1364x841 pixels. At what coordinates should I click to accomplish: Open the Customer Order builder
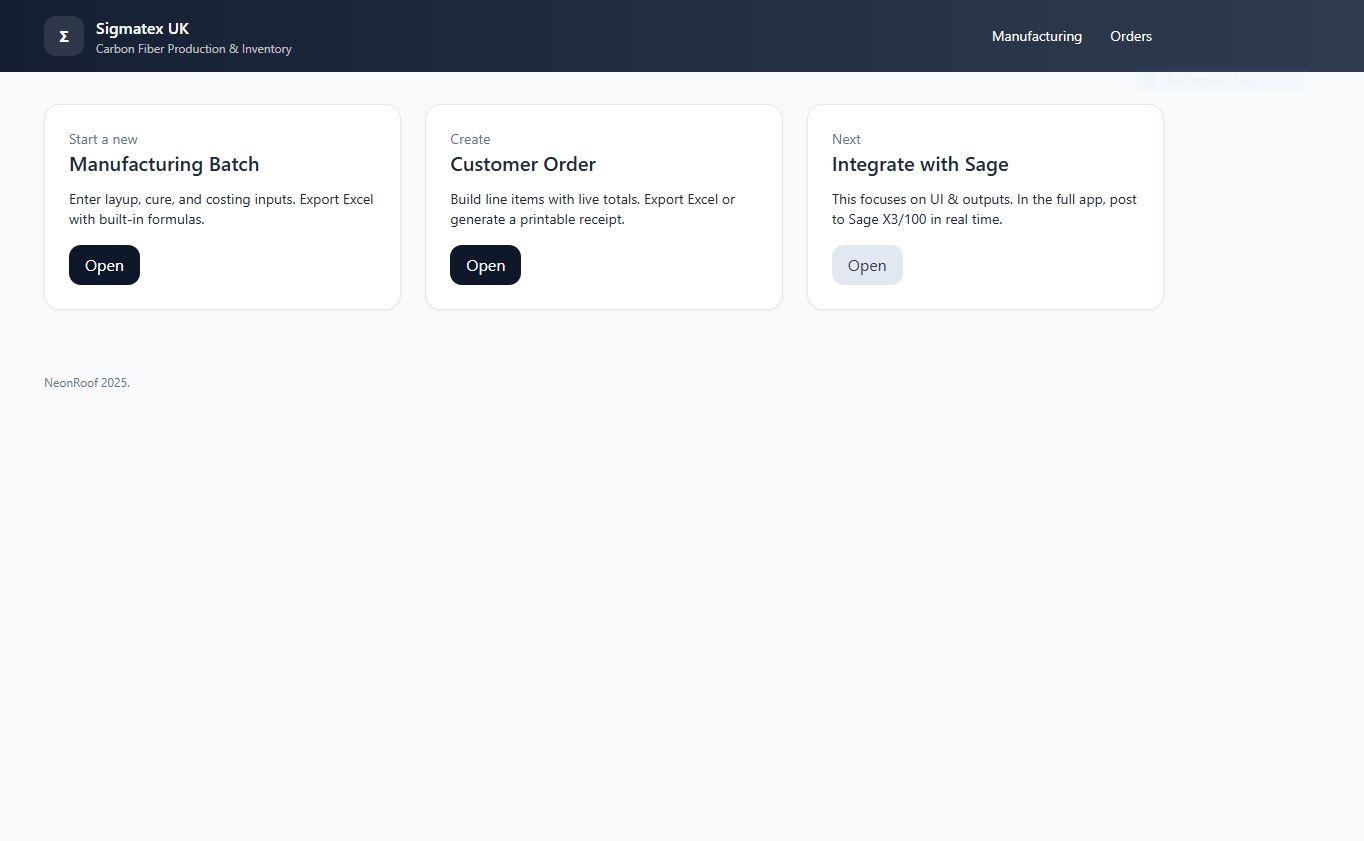point(485,265)
